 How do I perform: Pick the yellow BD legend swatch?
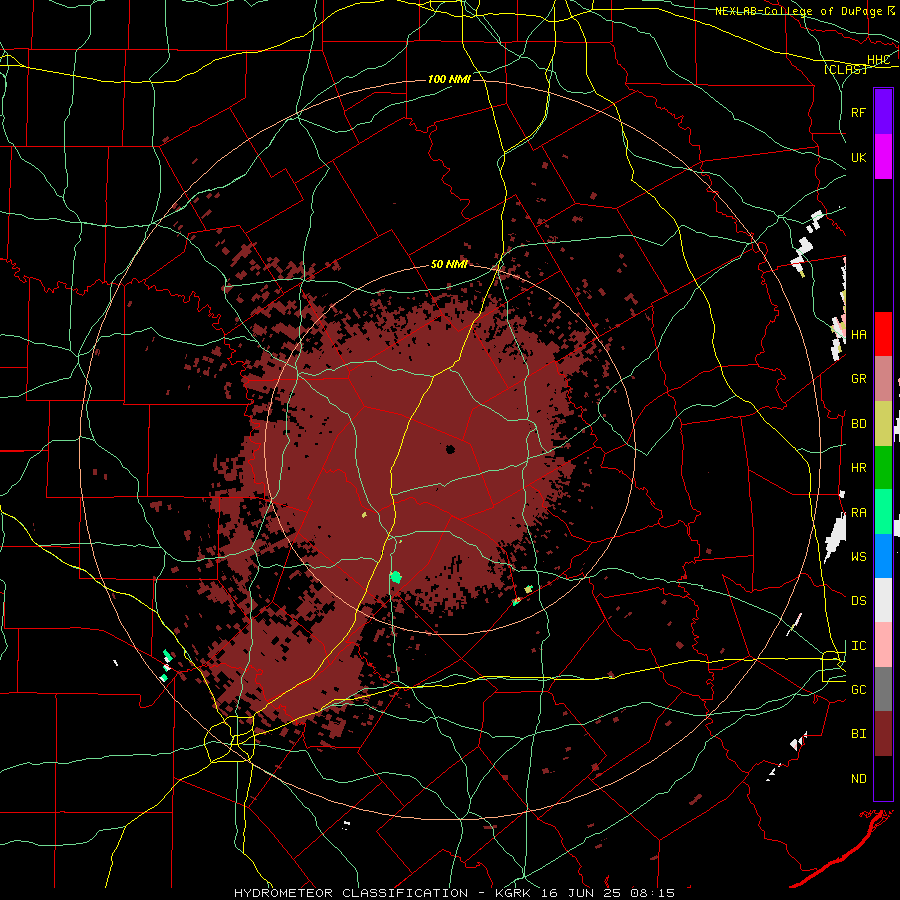[883, 424]
